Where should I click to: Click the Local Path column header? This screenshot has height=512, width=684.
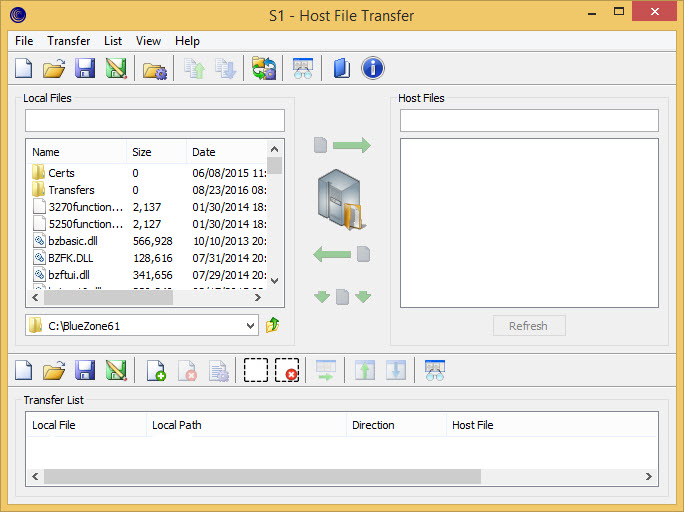pos(246,425)
